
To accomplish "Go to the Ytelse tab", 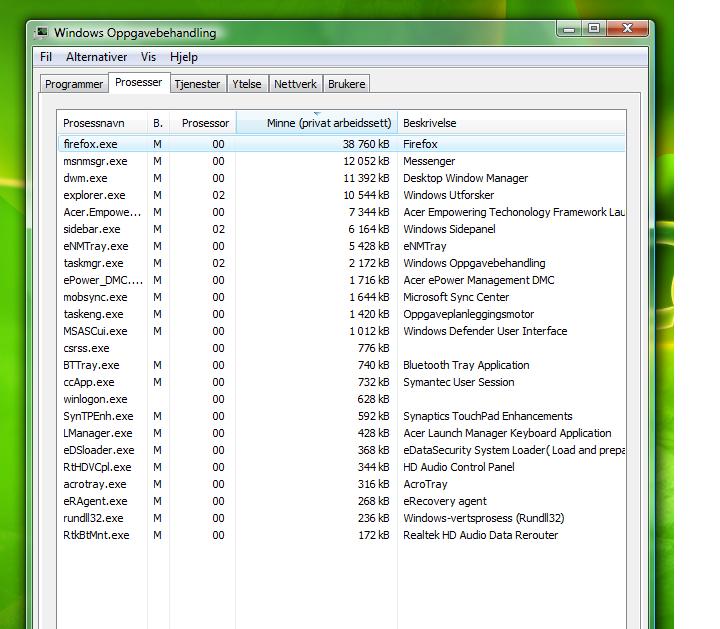I will (247, 84).
